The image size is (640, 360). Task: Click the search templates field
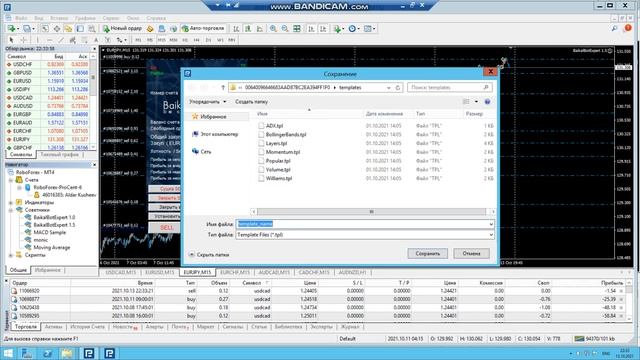[x=449, y=87]
